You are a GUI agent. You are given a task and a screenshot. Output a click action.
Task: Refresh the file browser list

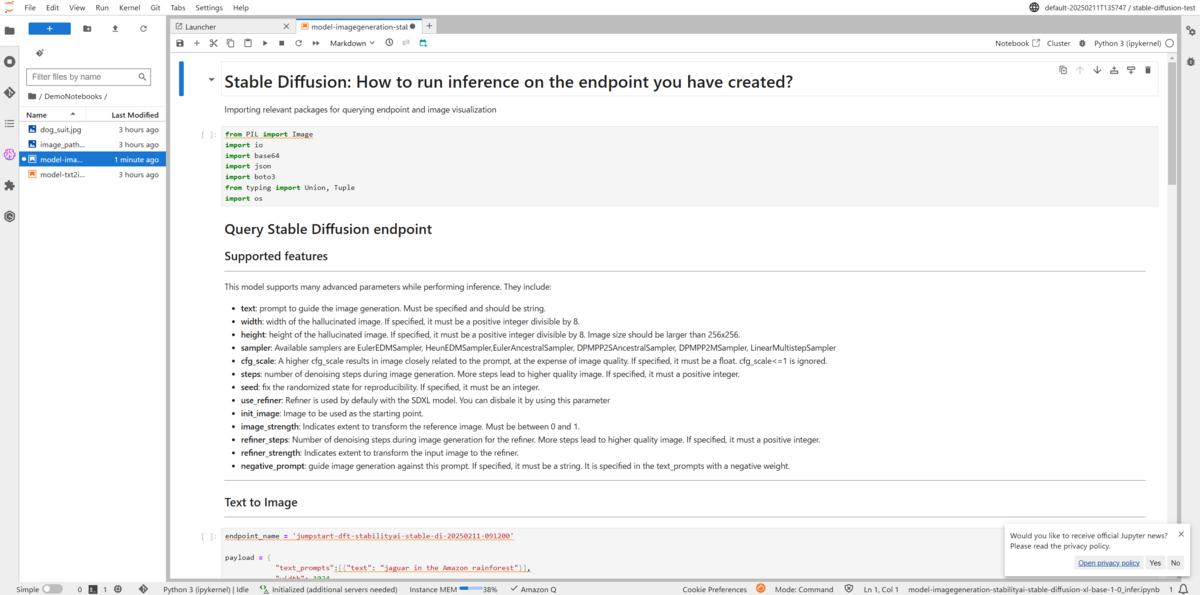(x=143, y=29)
